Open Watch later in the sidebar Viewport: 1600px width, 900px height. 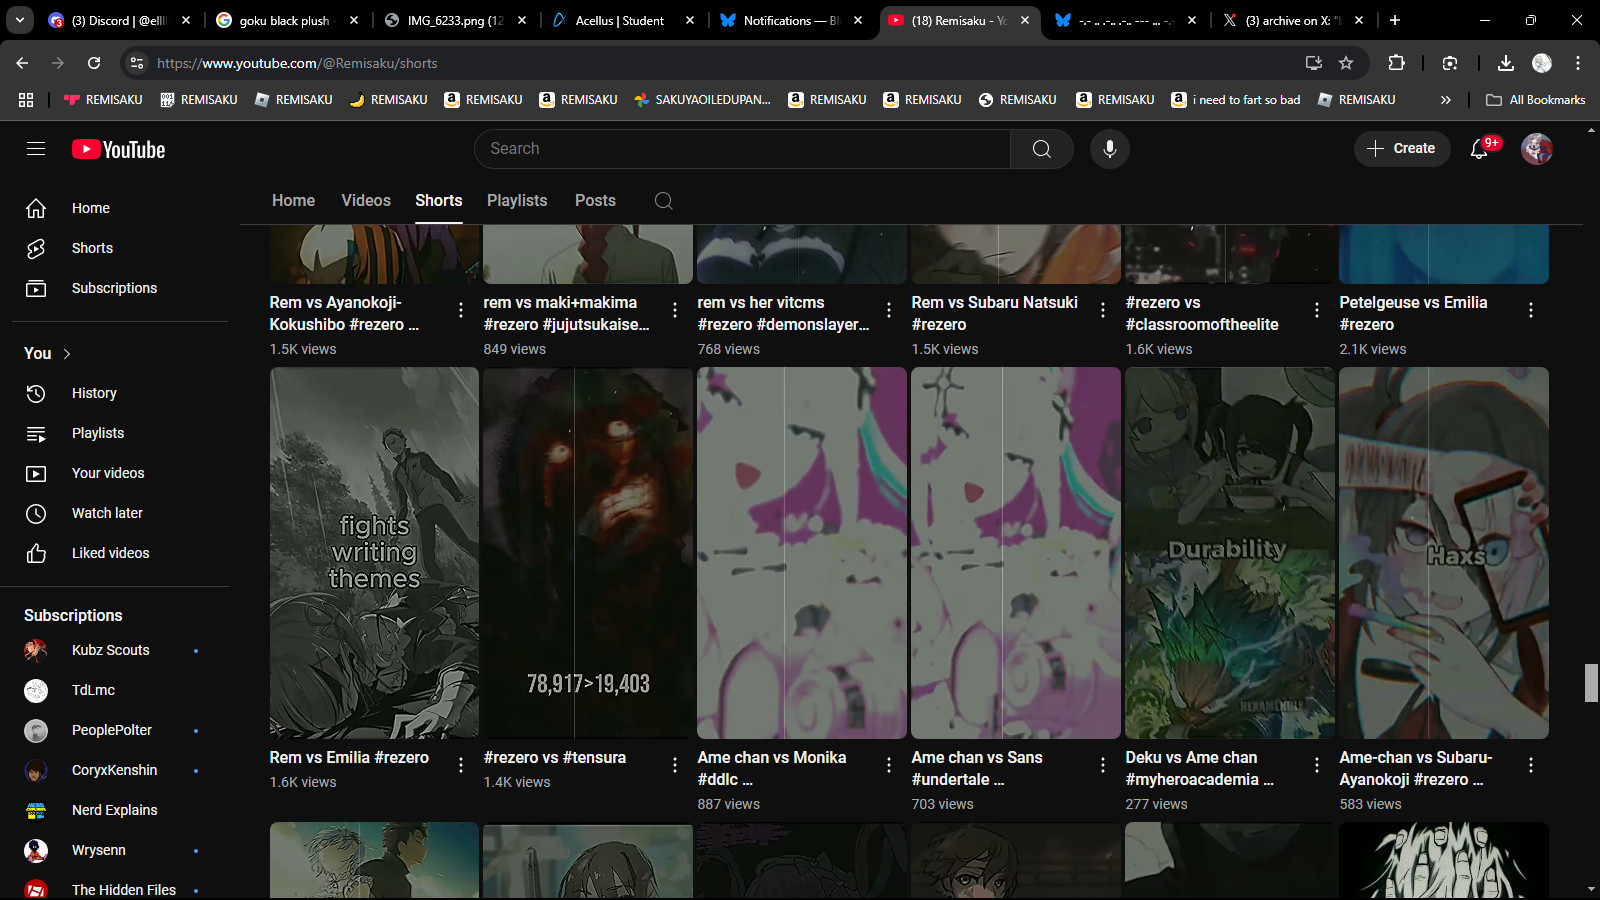point(120,513)
